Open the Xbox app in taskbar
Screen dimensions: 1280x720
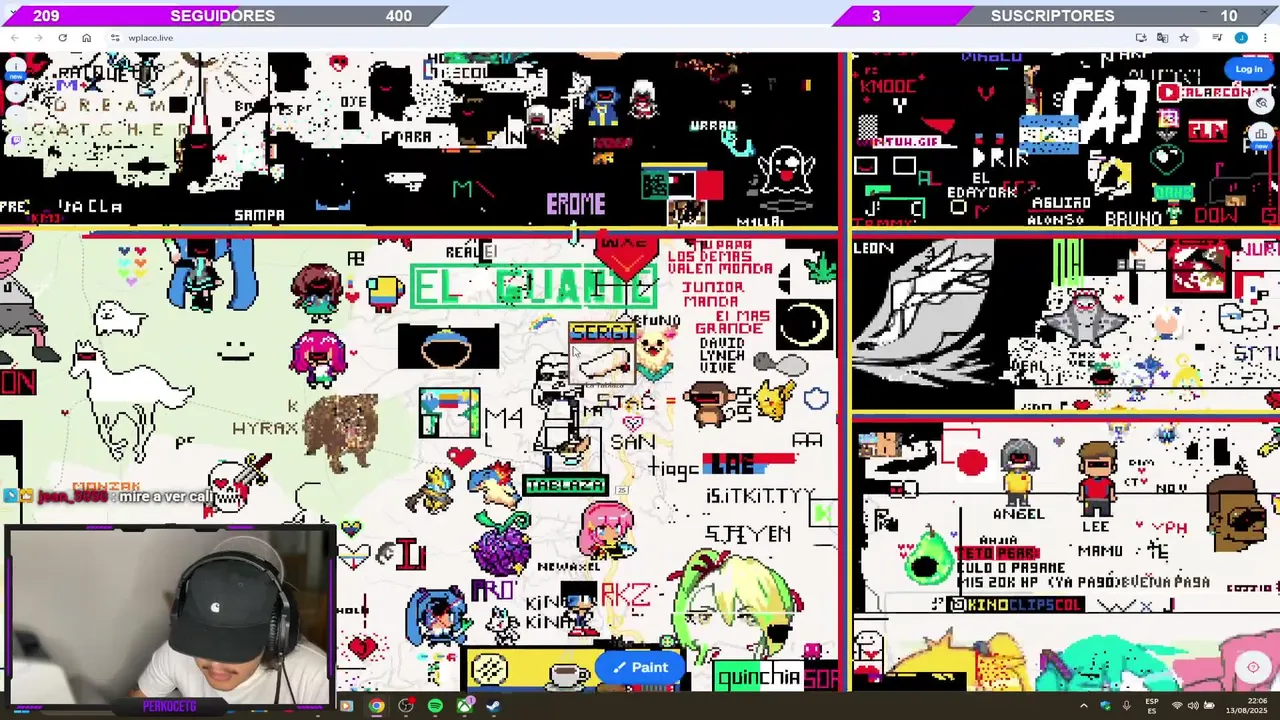pyautogui.click(x=464, y=706)
